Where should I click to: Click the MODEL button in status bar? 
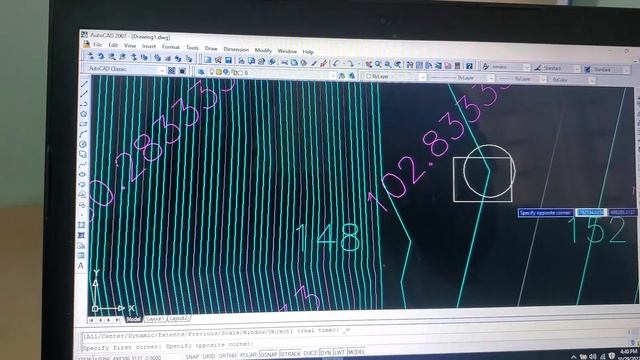[x=356, y=352]
